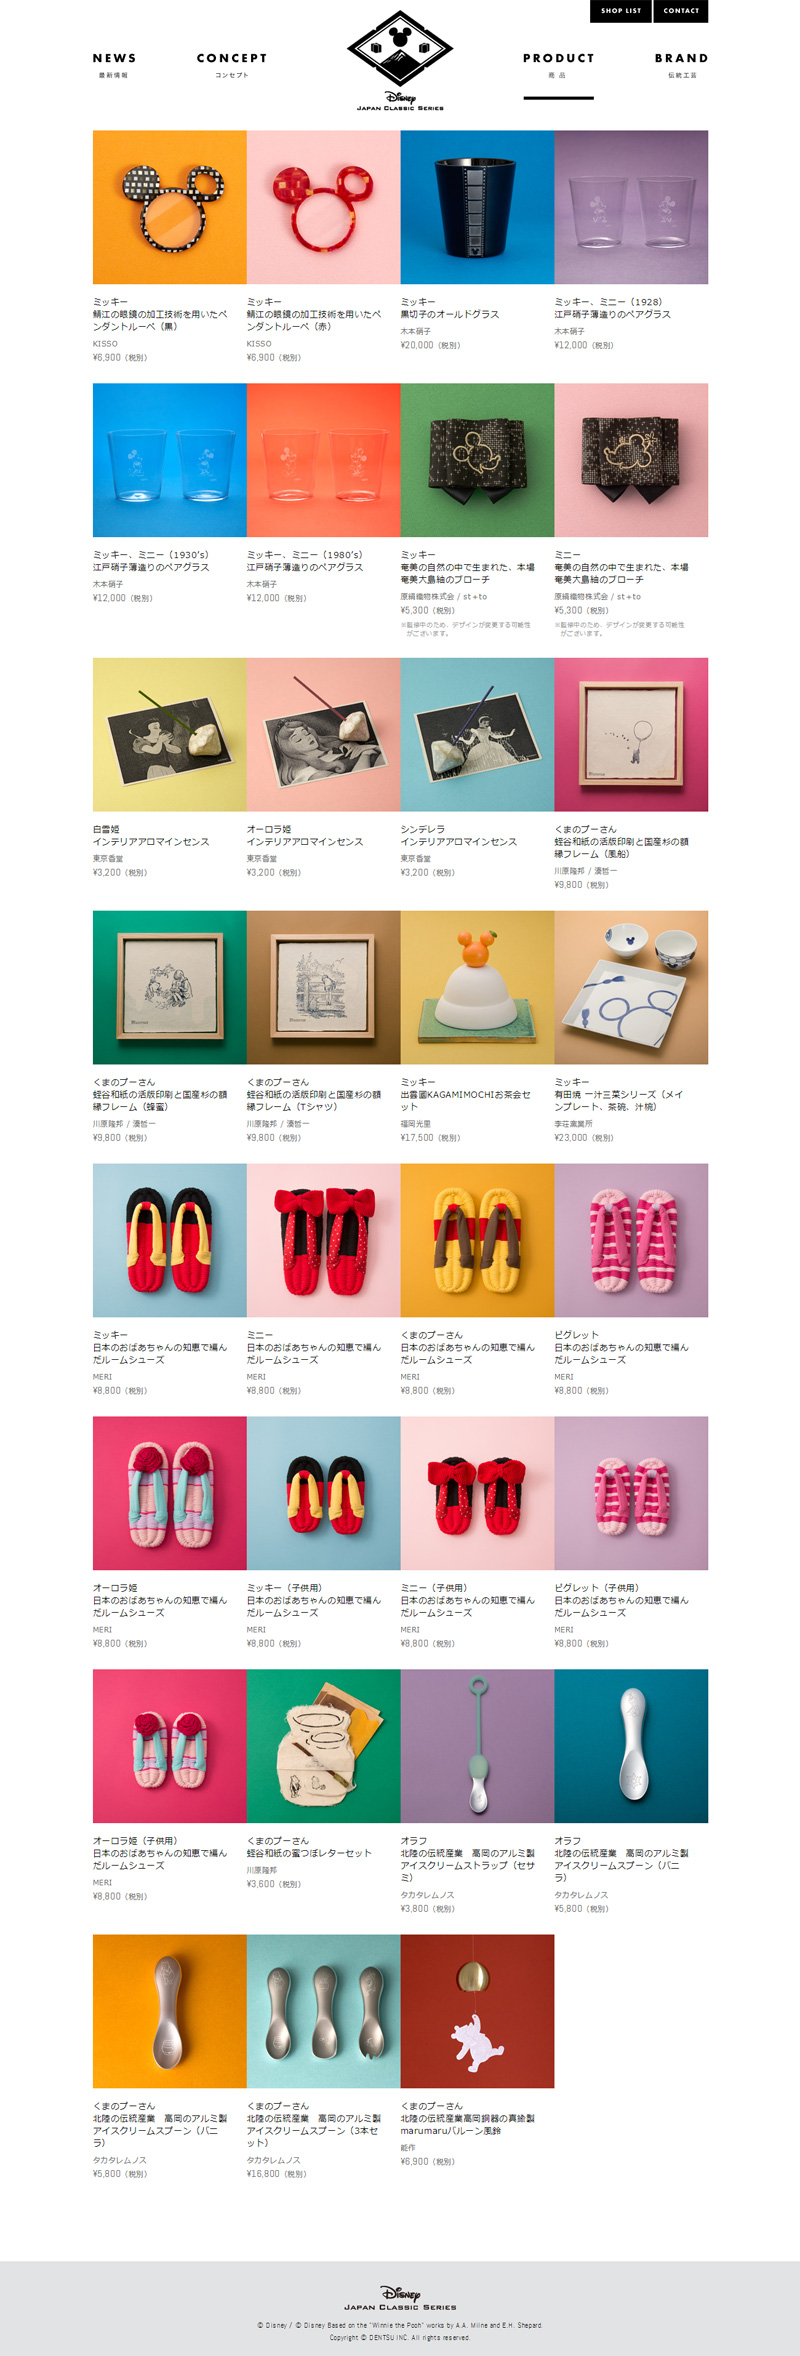800x2356 pixels.
Task: Open the Arita ware plate set image
Action: coord(632,987)
